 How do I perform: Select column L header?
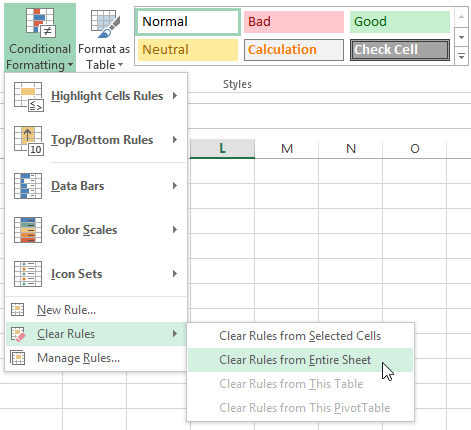[222, 148]
